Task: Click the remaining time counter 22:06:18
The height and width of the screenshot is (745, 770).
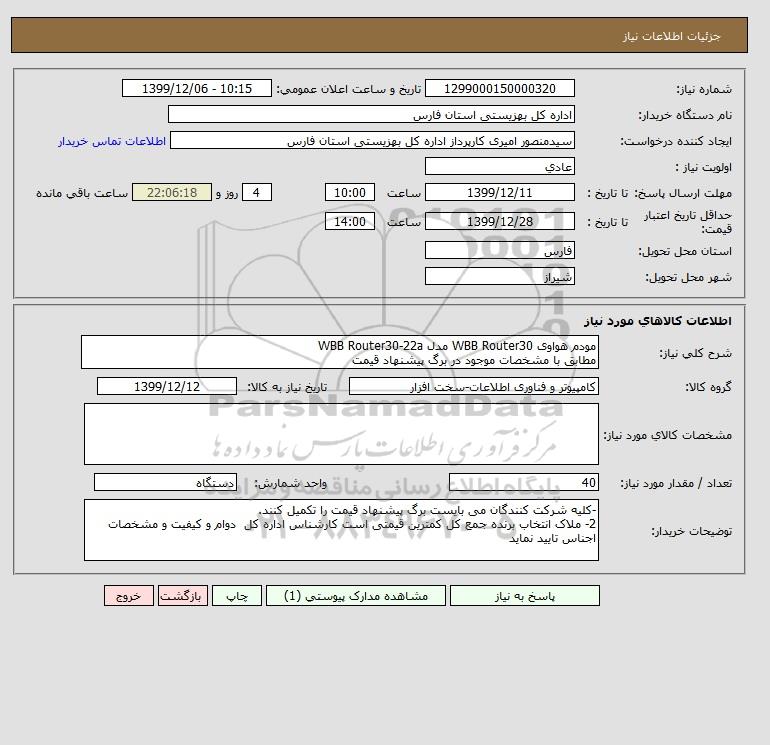Action: 172,193
